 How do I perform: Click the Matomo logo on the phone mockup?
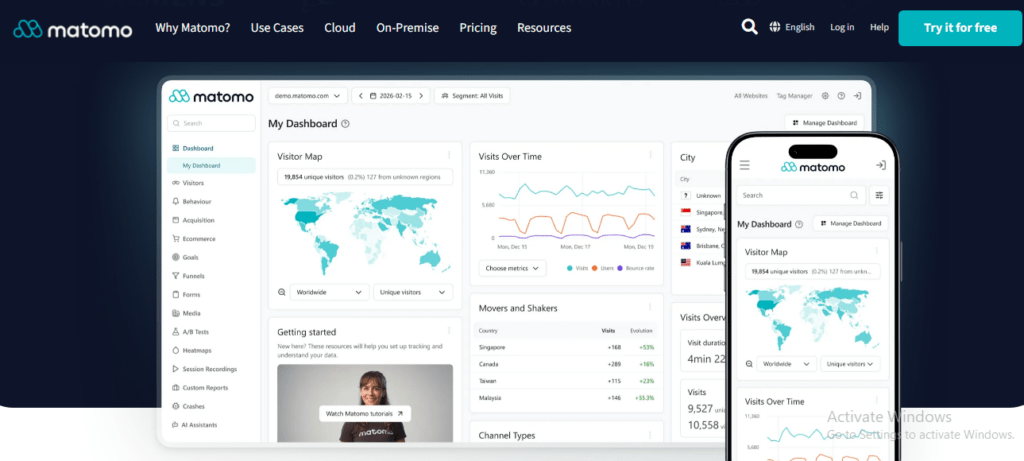tap(813, 167)
